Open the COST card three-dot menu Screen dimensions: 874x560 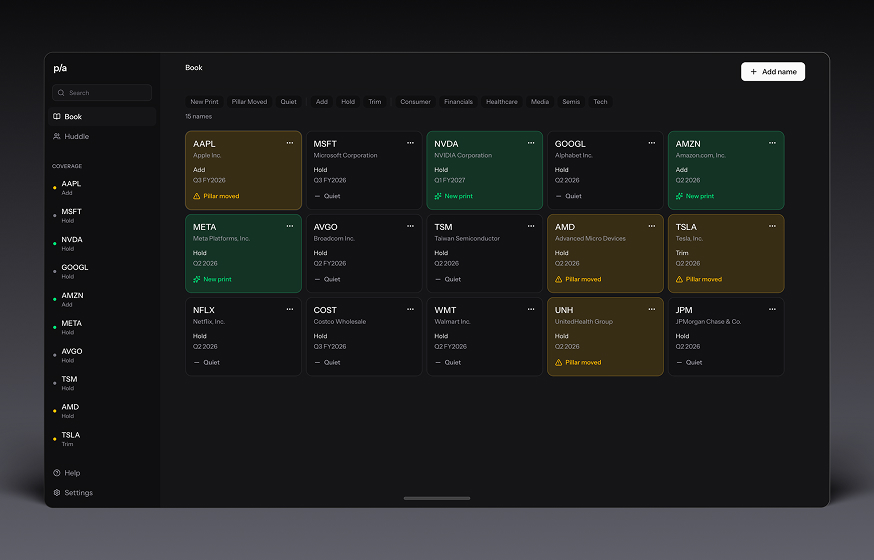click(x=410, y=309)
